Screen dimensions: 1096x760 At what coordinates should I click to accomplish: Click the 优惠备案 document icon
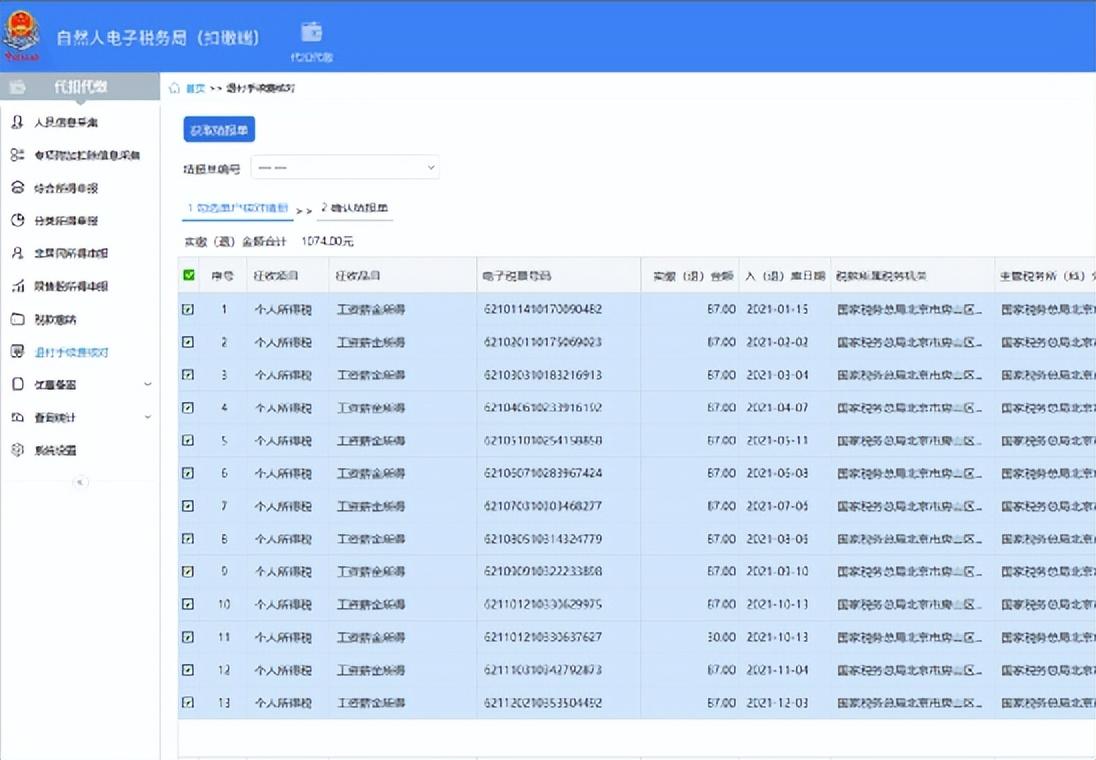[17, 385]
